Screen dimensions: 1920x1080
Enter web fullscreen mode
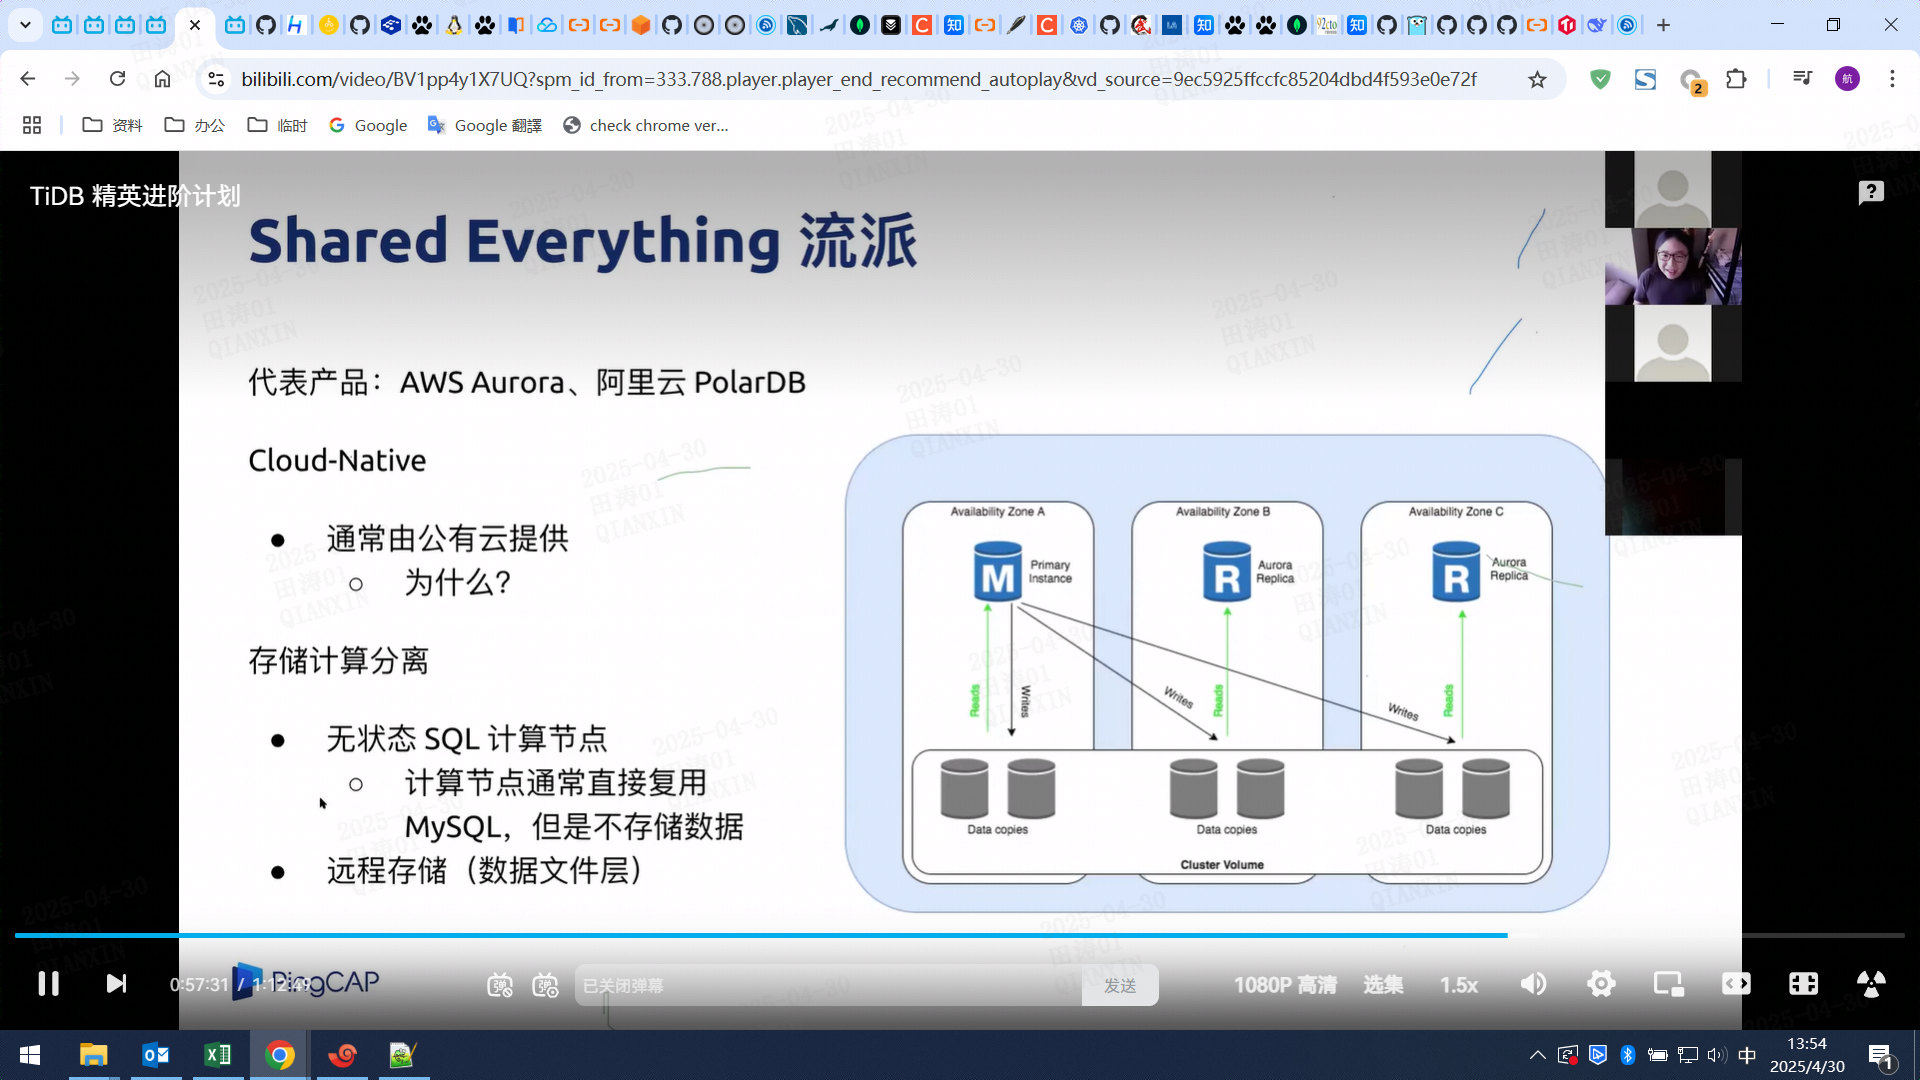(x=1803, y=984)
